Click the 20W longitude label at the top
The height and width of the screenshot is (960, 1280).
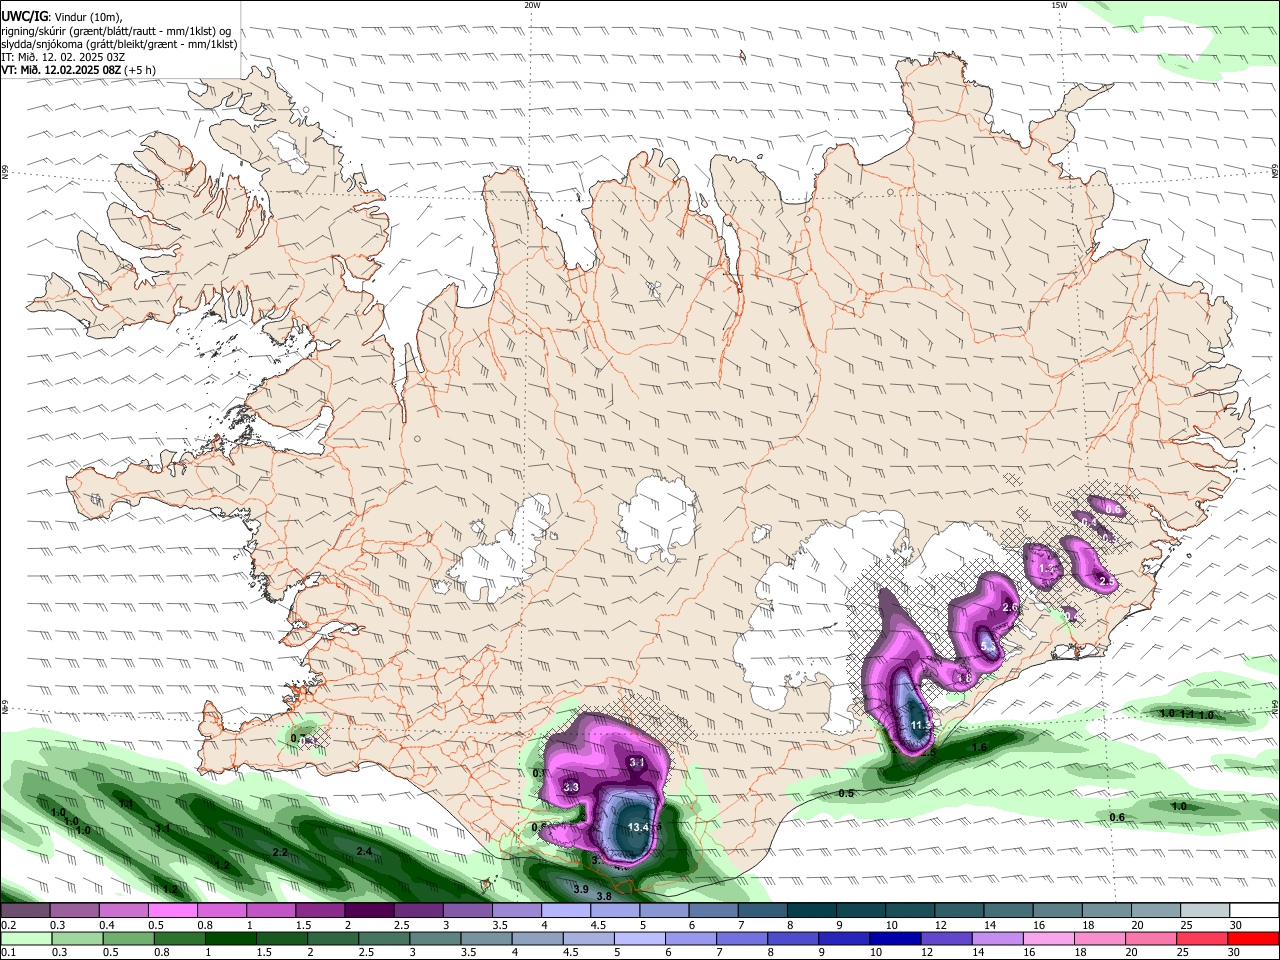click(532, 5)
